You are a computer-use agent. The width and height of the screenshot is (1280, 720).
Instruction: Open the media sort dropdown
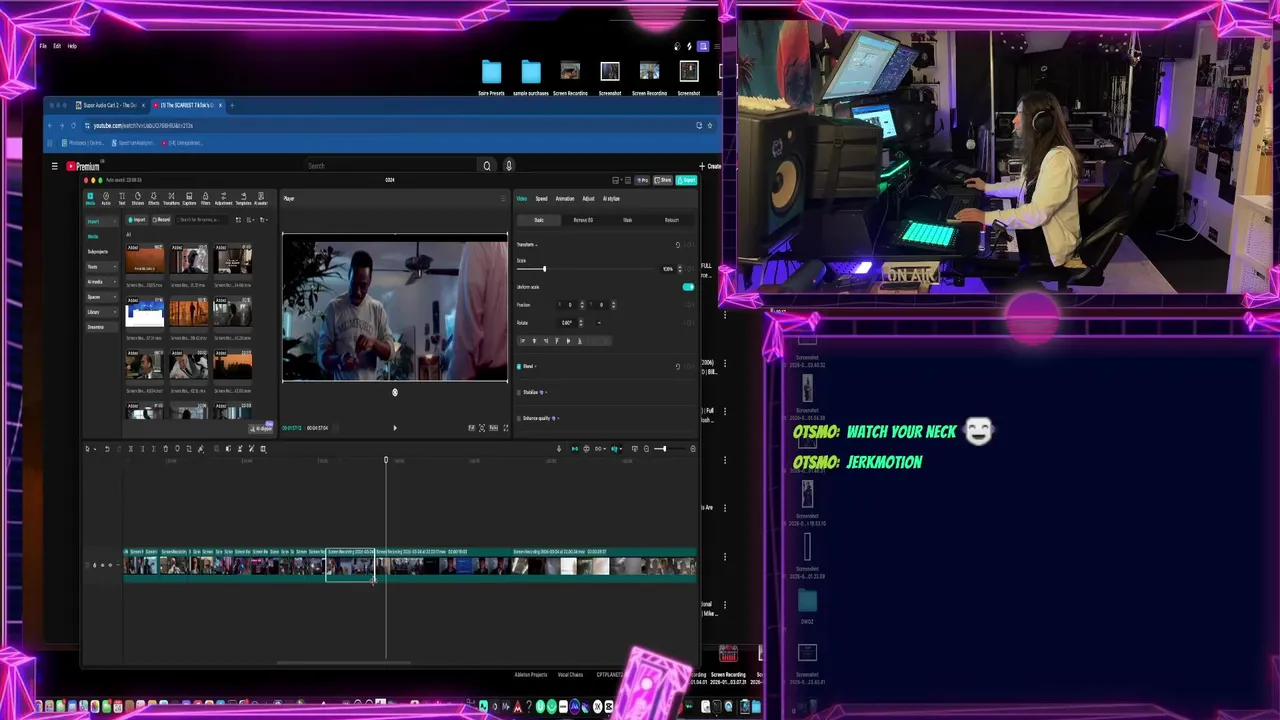pyautogui.click(x=251, y=220)
